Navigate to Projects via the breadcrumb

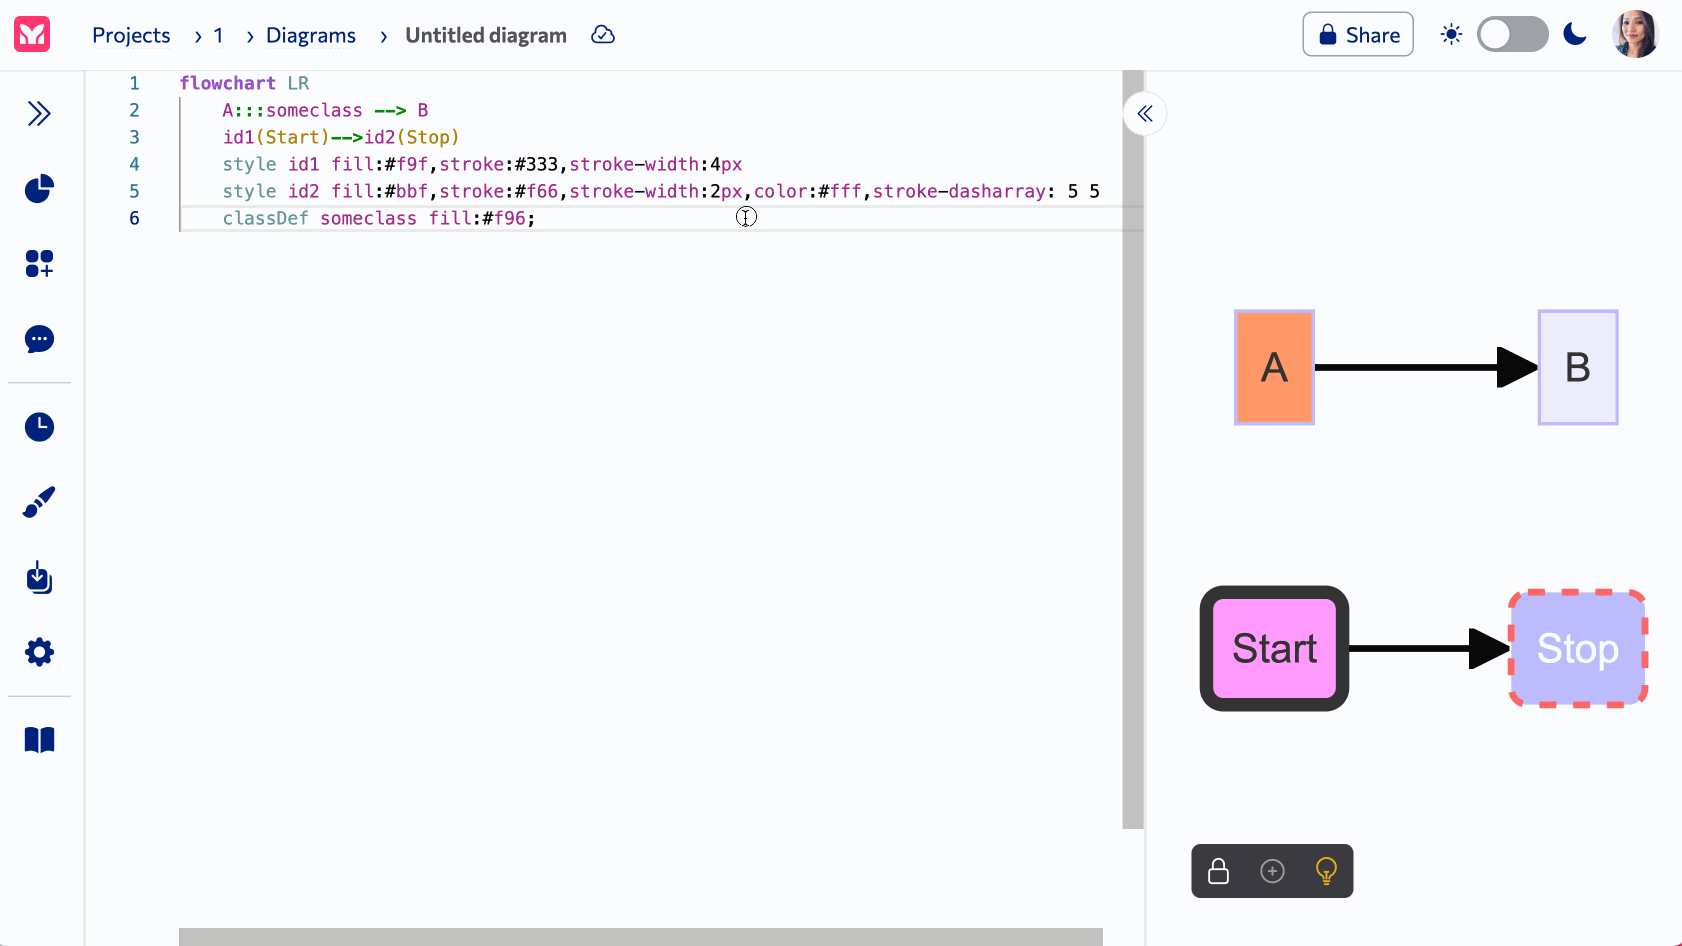click(131, 34)
